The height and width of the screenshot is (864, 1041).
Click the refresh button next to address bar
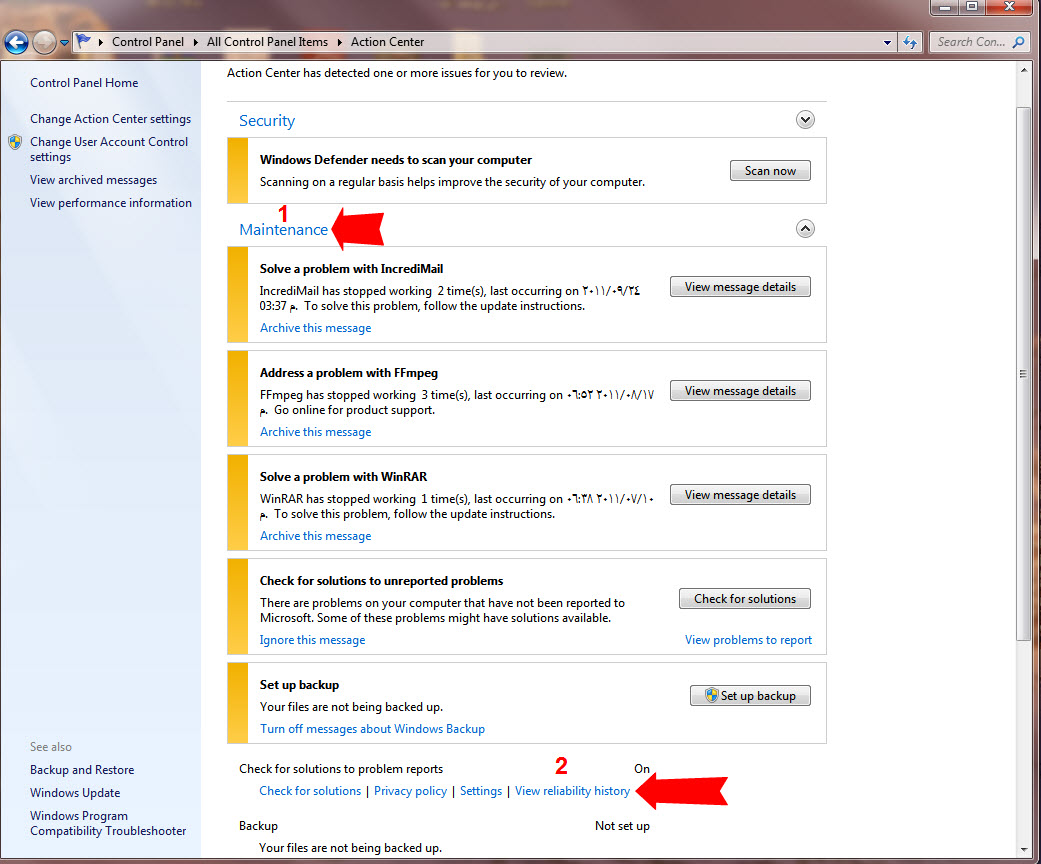point(910,42)
